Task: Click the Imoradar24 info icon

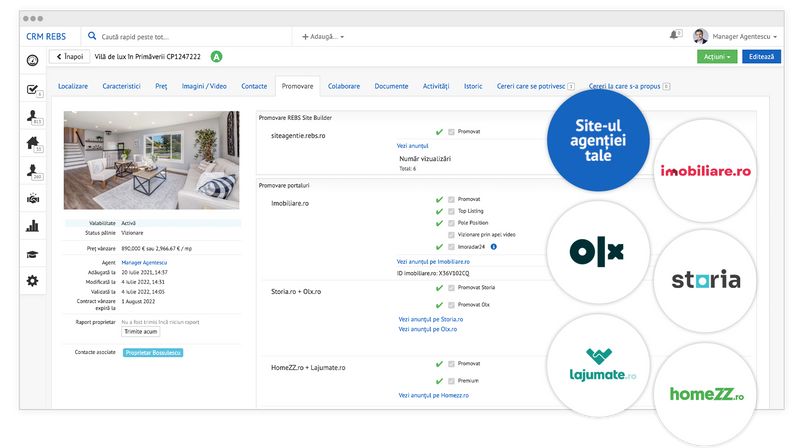Action: click(494, 246)
